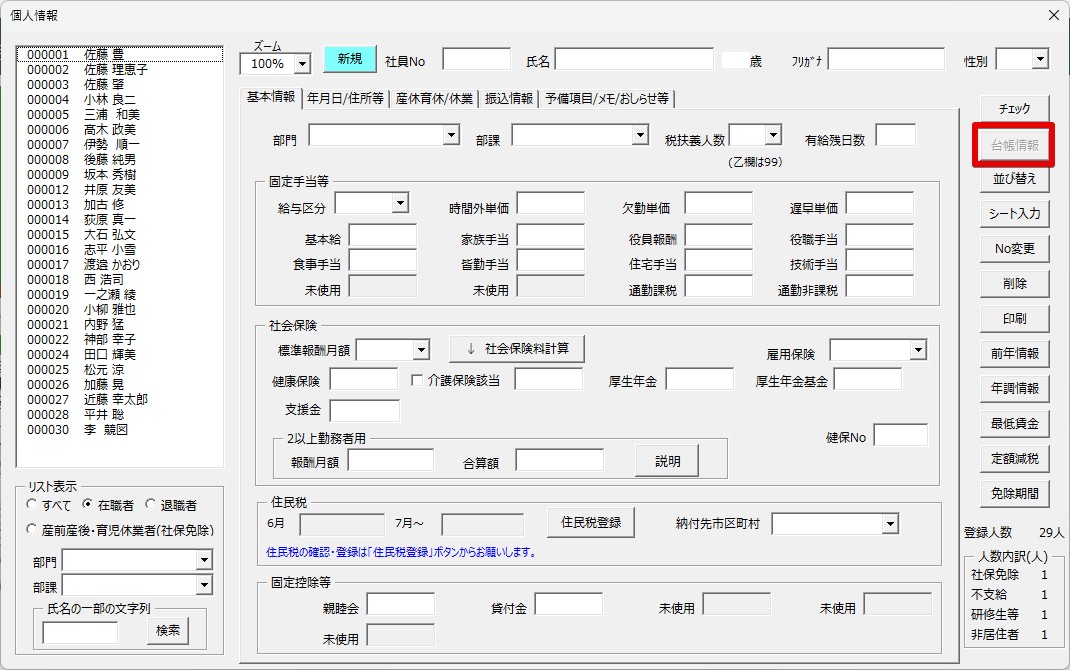Image resolution: width=1070 pixels, height=670 pixels.
Task: Click the cyan 新規 button
Action: pyautogui.click(x=349, y=59)
